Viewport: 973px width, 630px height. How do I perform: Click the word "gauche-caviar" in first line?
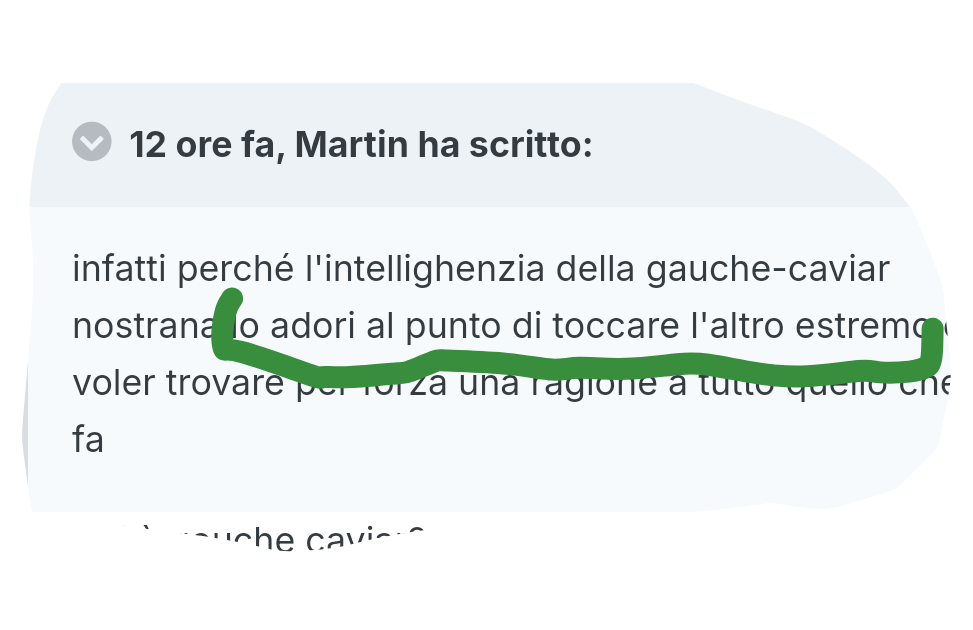[x=768, y=269]
